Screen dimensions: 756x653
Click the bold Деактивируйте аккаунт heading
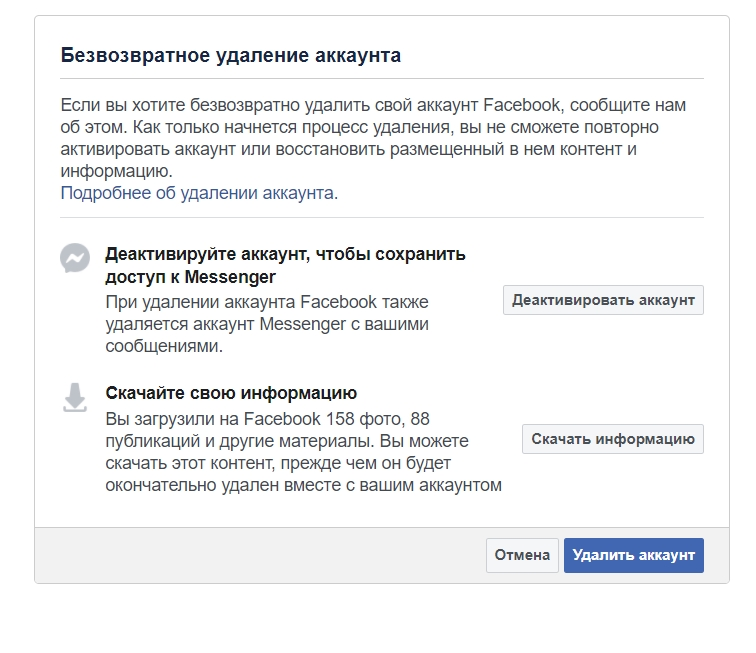285,265
